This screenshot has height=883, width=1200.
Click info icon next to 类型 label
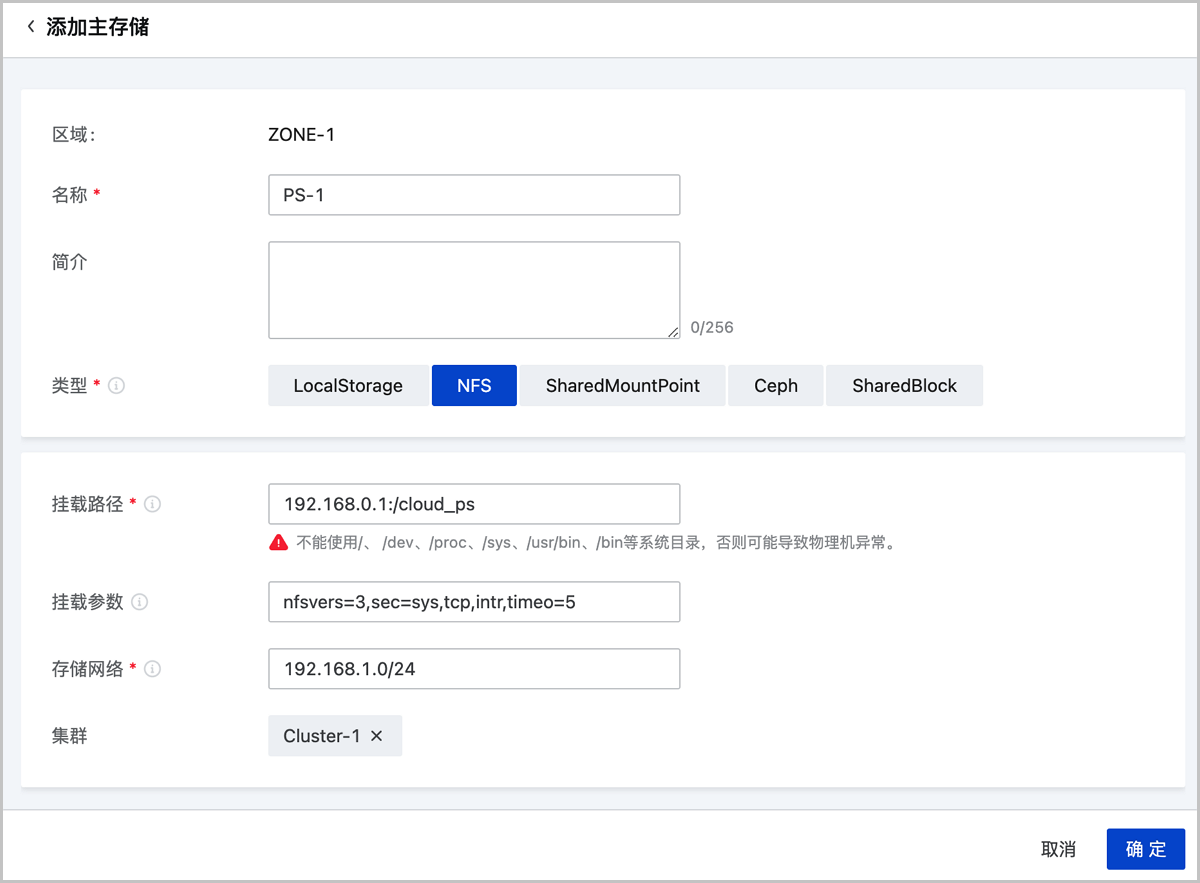(116, 386)
